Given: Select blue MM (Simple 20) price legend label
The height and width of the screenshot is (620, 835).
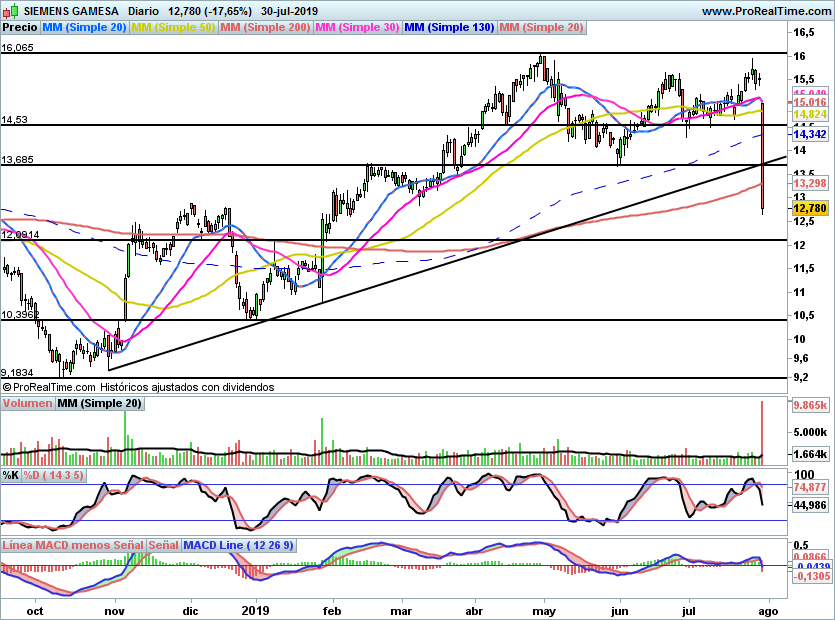Looking at the screenshot, I should pos(84,27).
